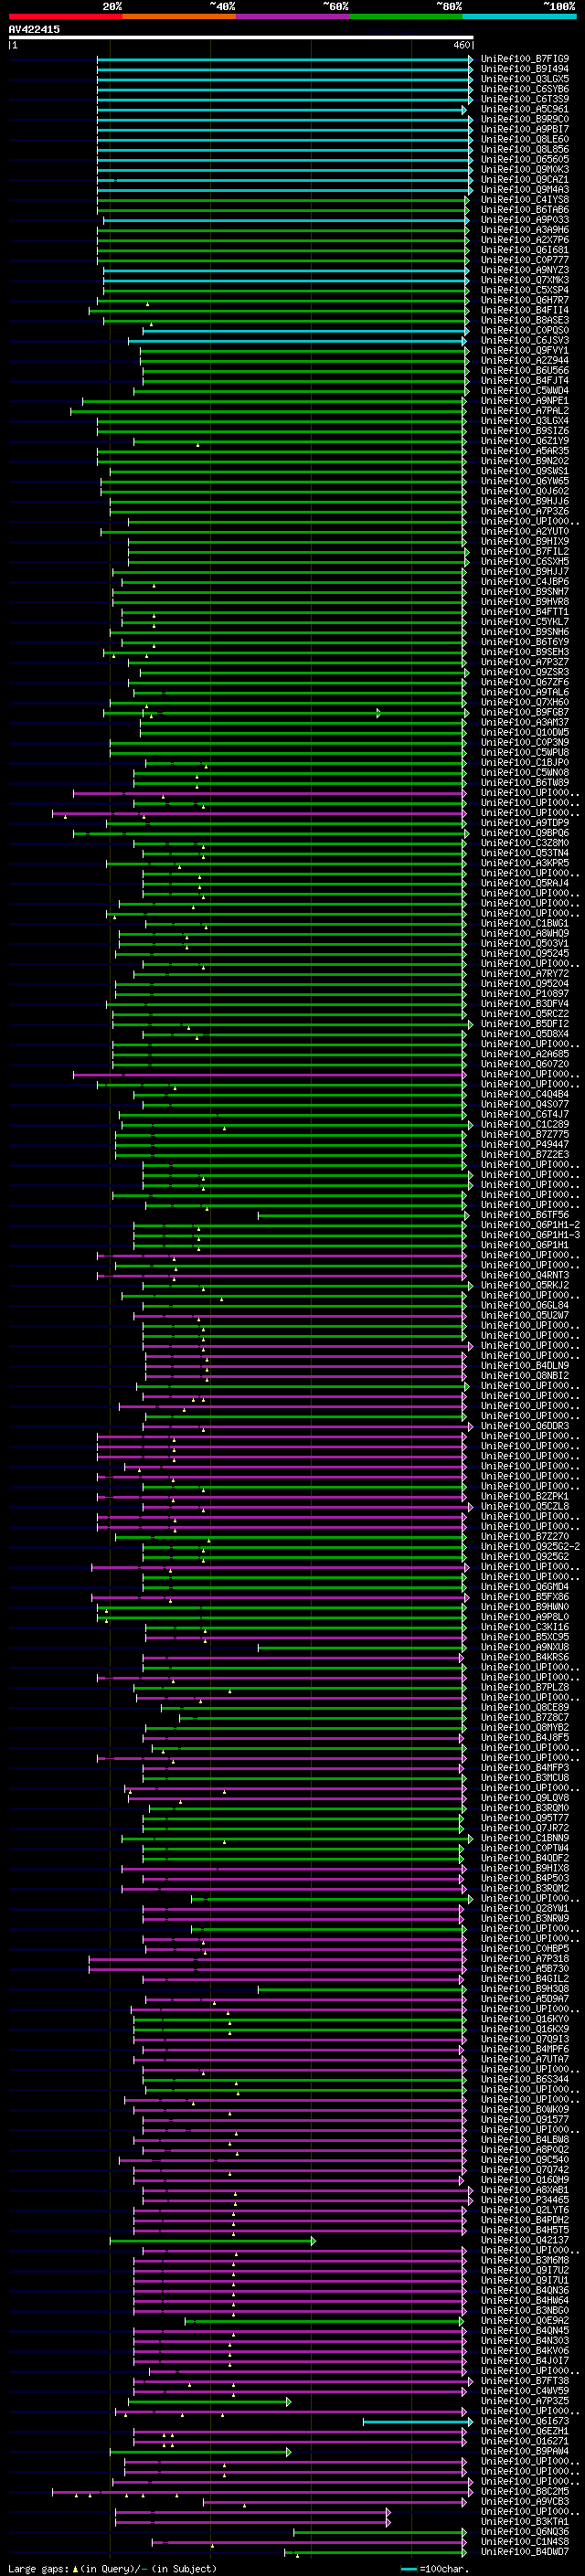Click the red 20% identity legend segment
The image size is (585, 2576).
pyautogui.click(x=65, y=16)
